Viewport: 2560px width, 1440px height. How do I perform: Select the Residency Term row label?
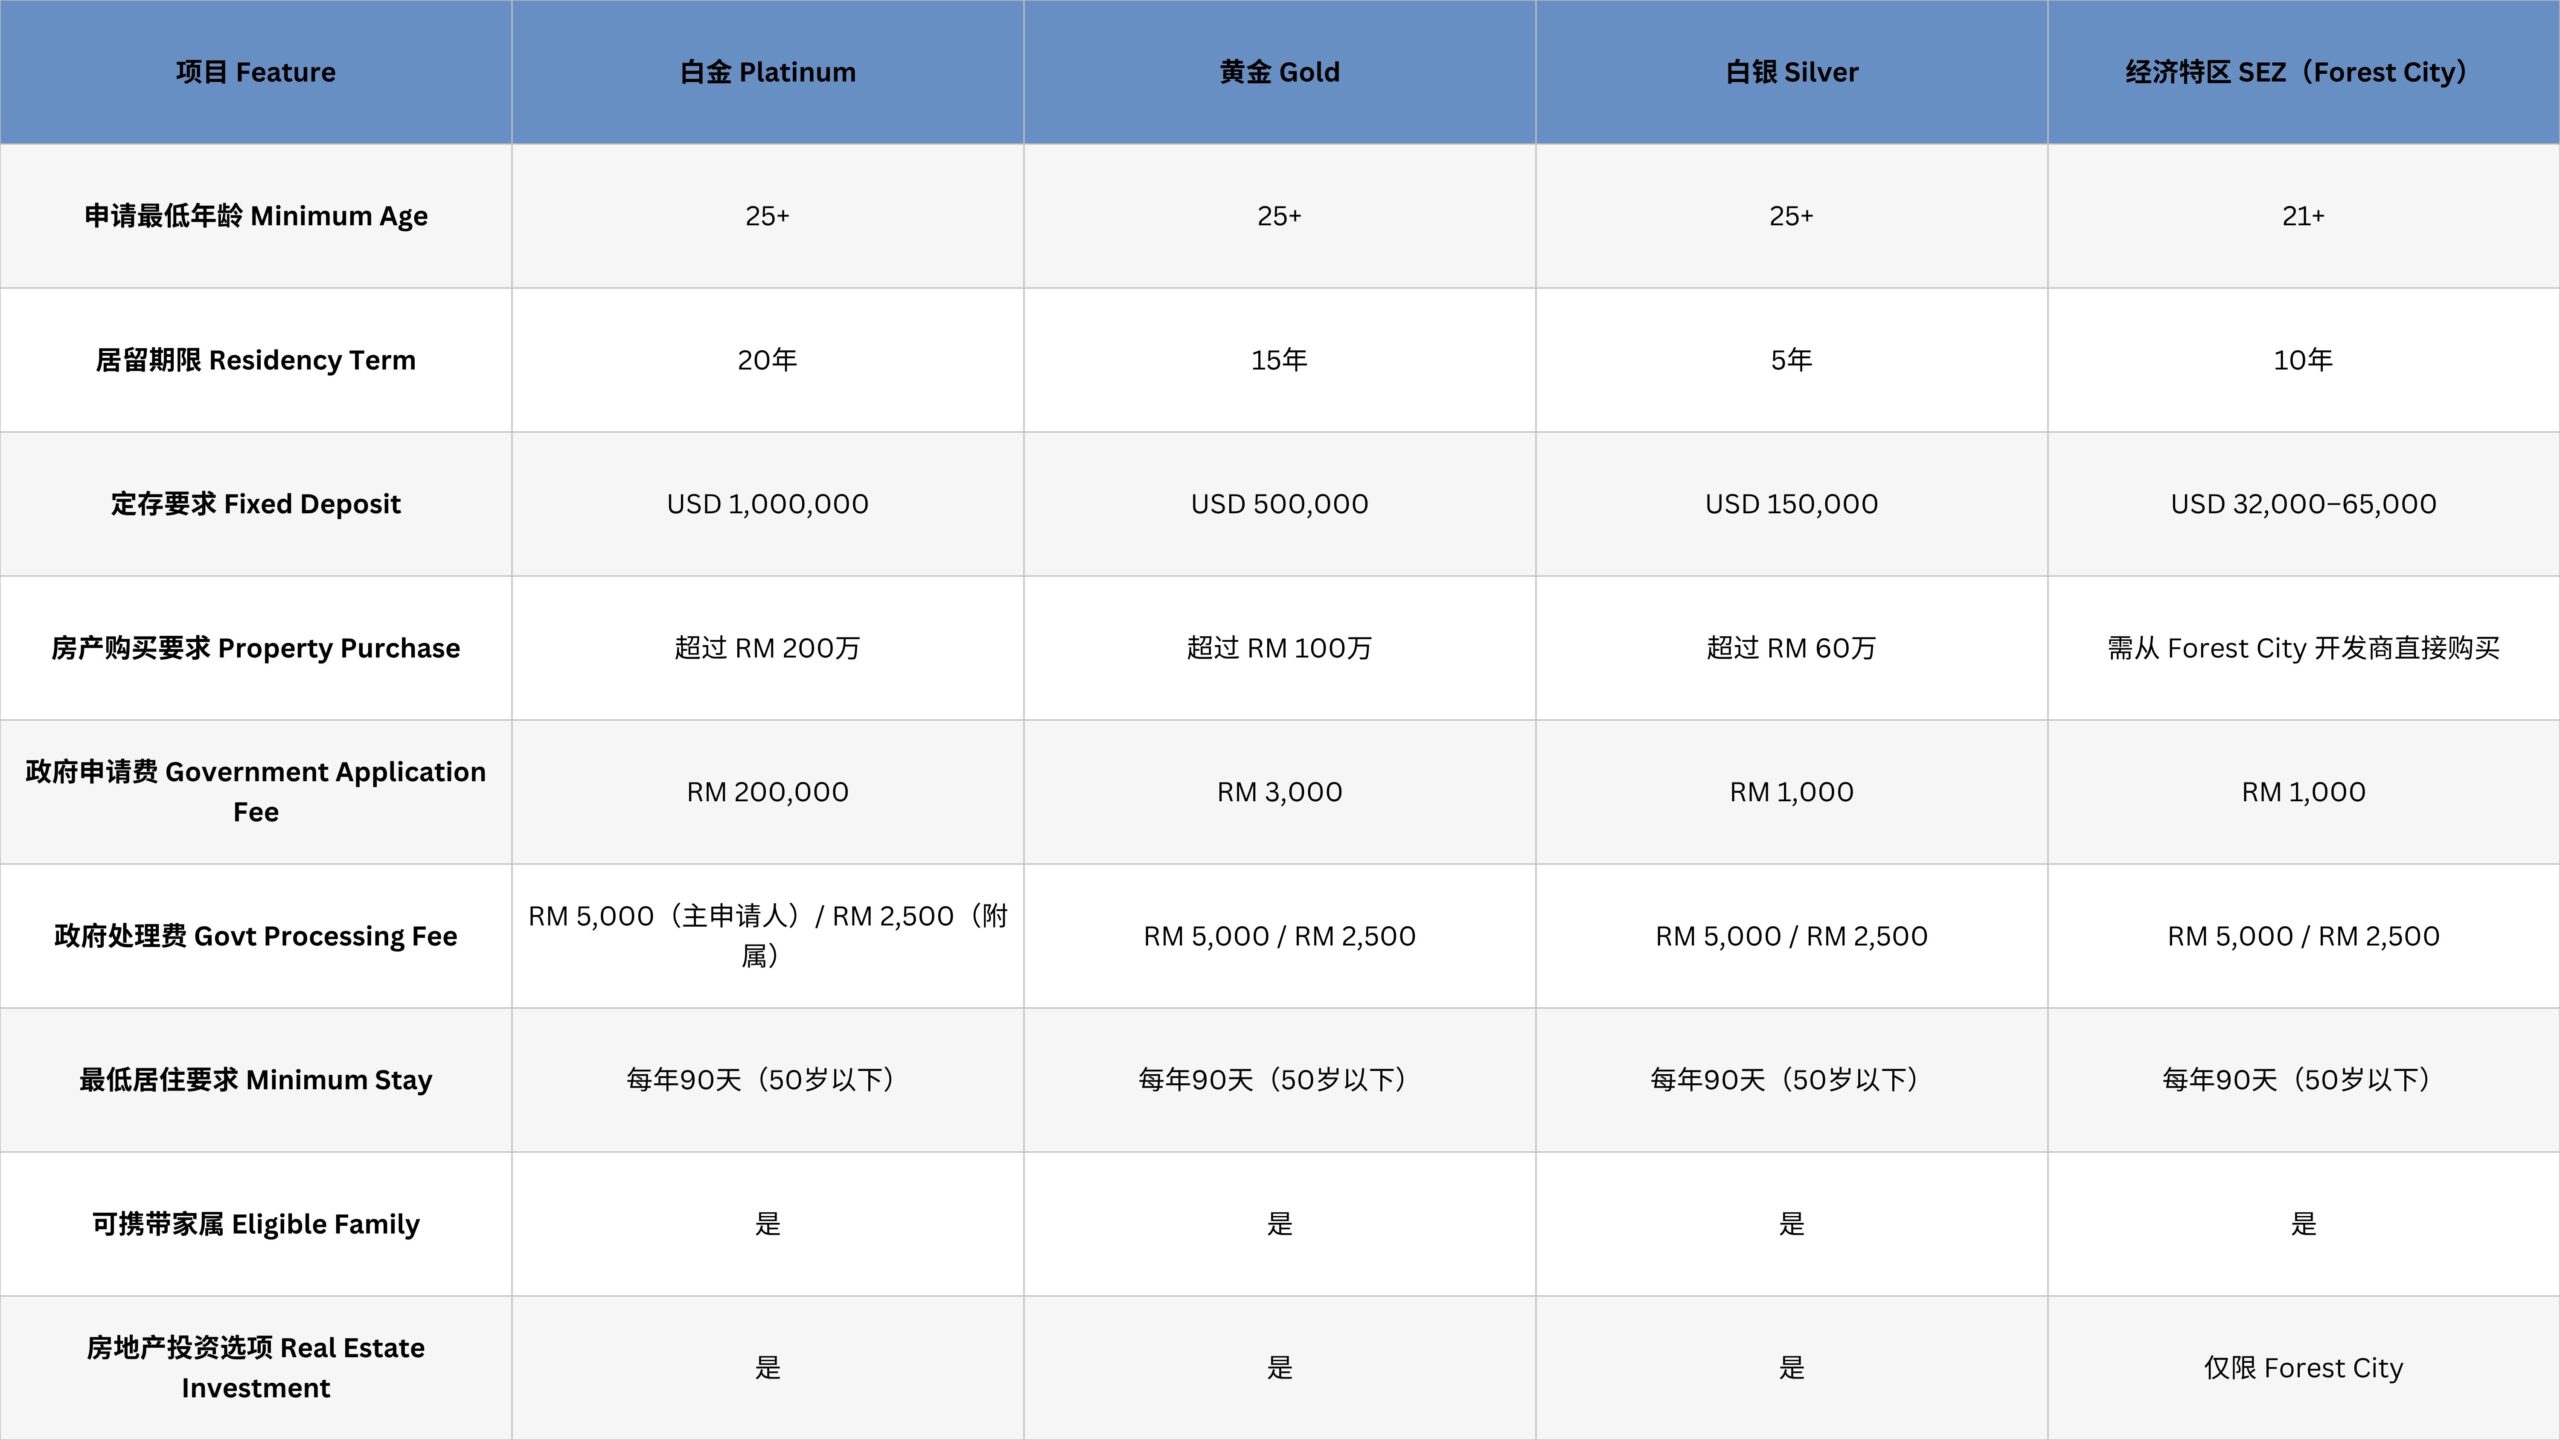(x=255, y=360)
